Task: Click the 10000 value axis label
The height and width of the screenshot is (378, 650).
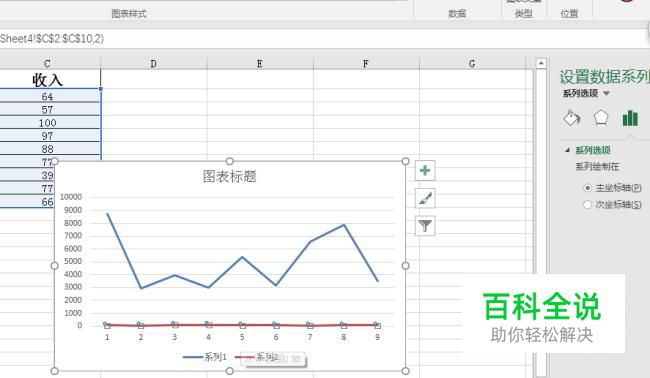Action: point(71,197)
